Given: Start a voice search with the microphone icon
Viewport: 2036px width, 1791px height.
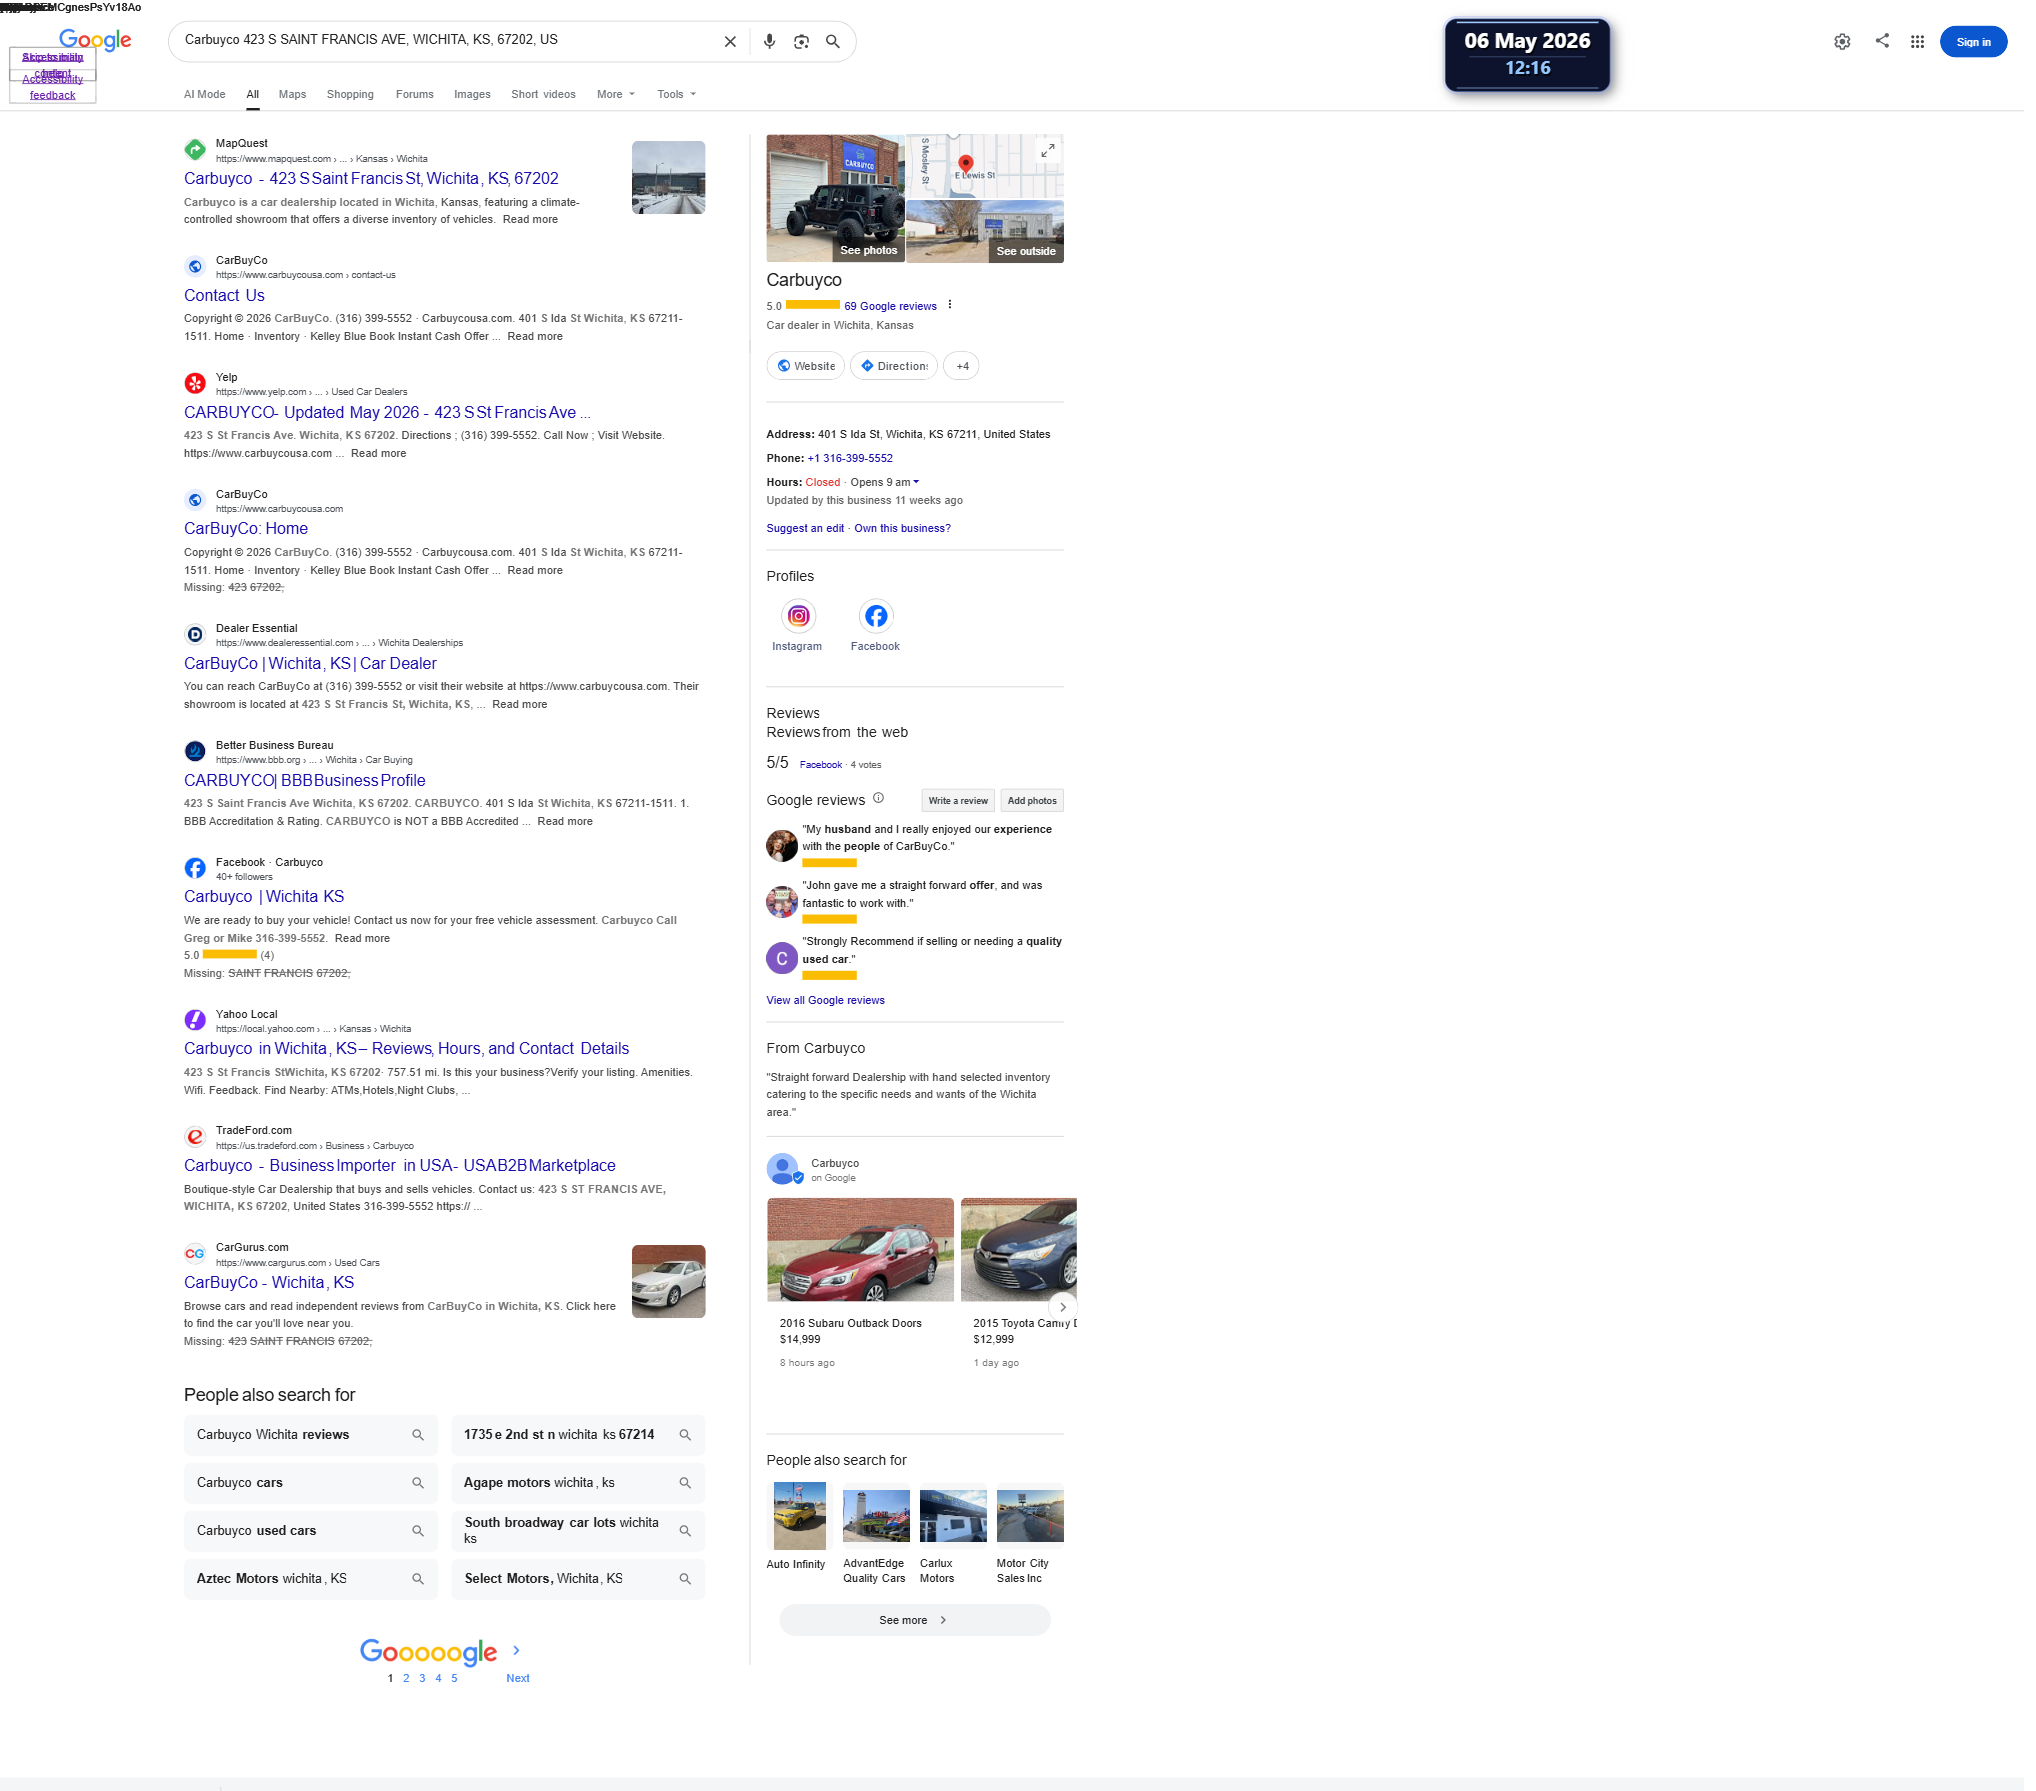Looking at the screenshot, I should click(769, 42).
